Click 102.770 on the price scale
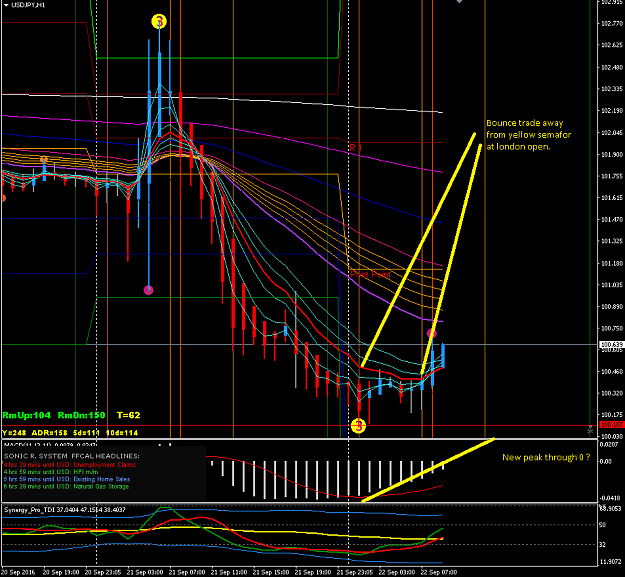 point(612,24)
